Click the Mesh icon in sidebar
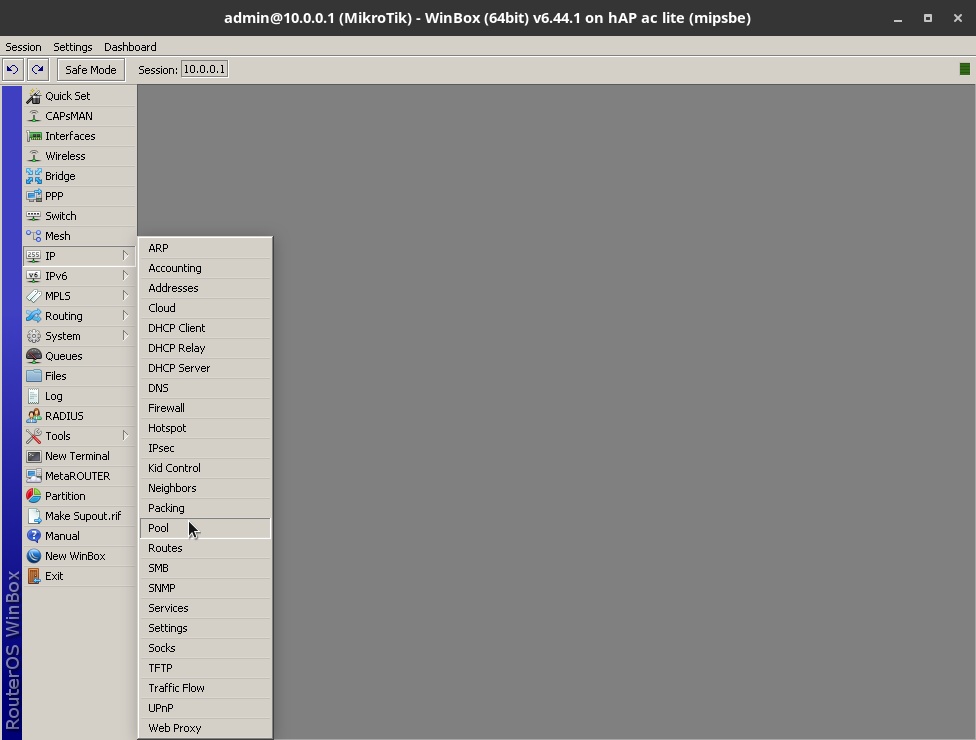 coord(34,236)
